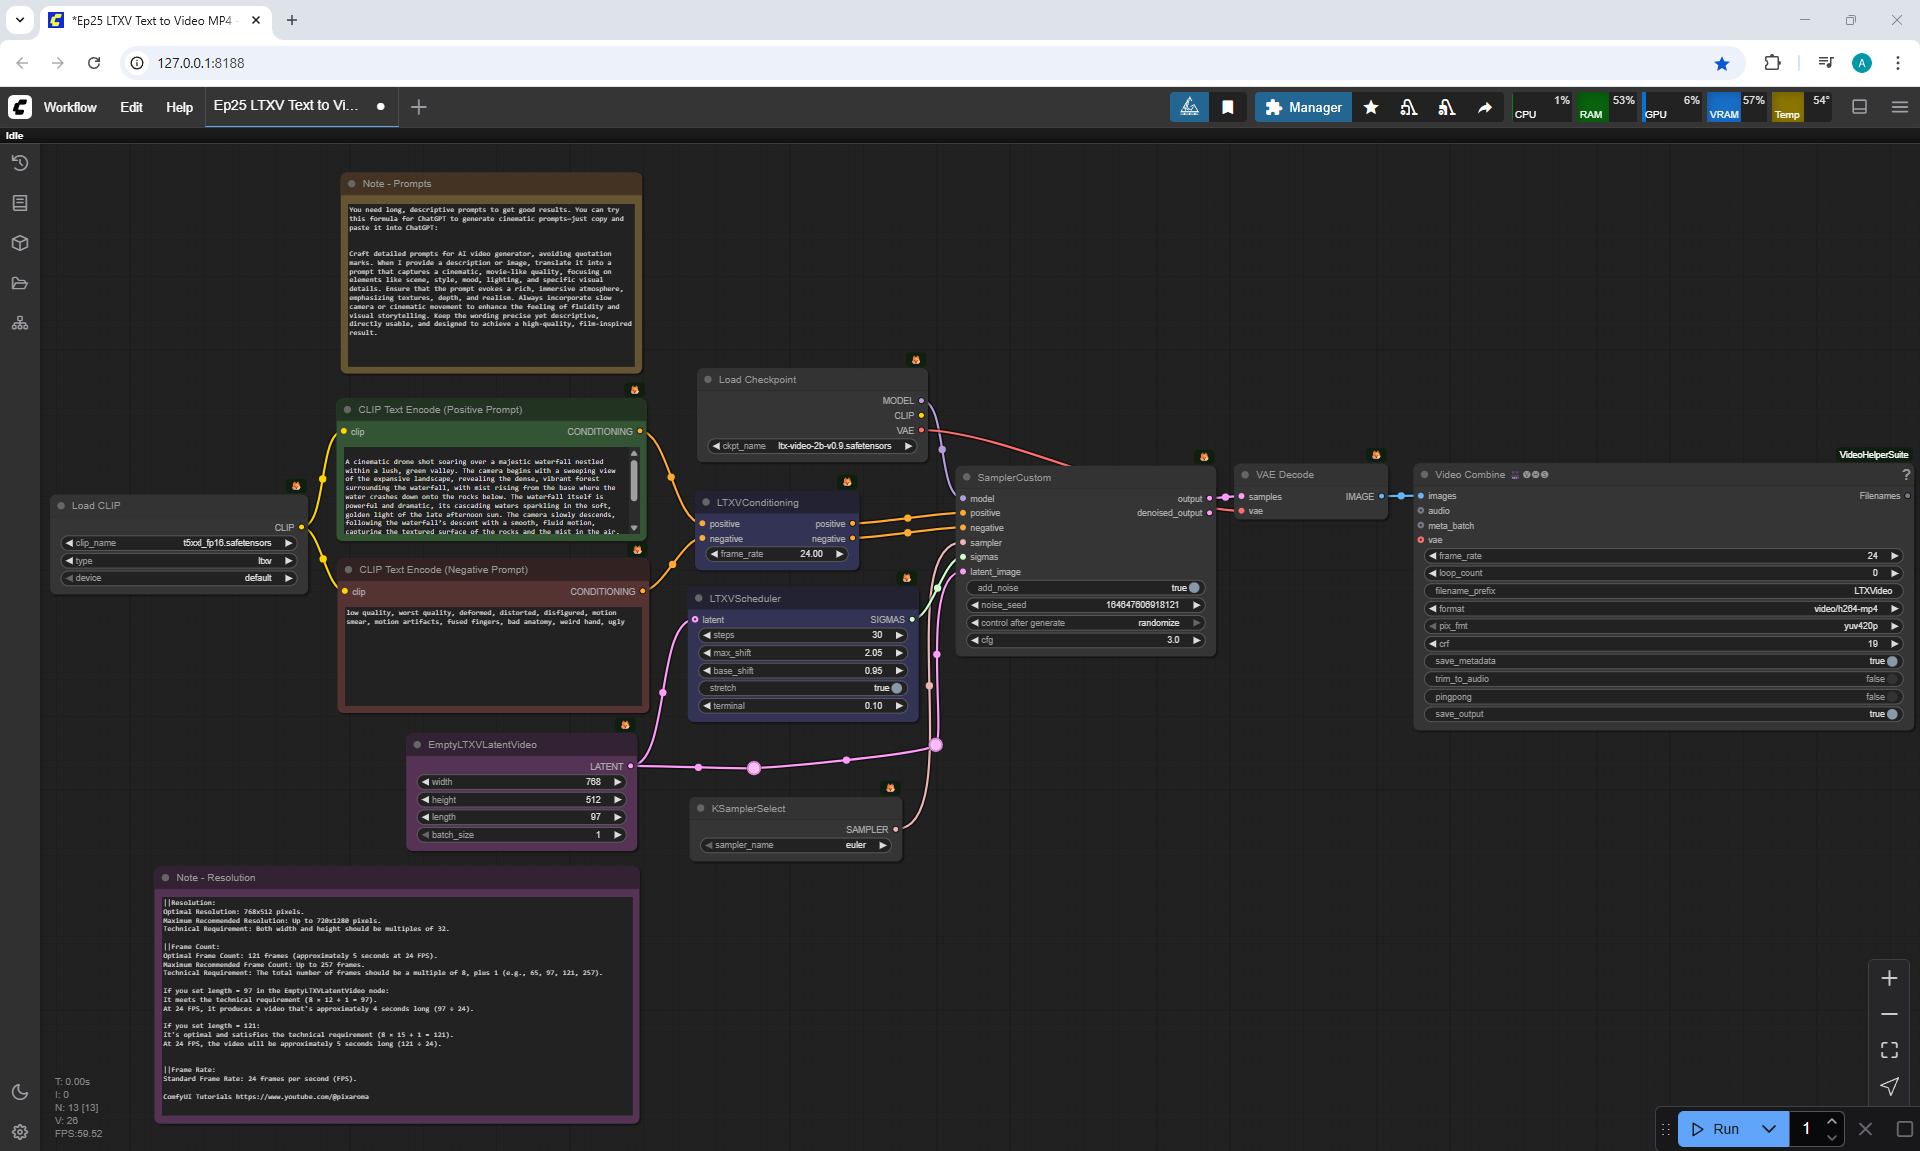Open the Workflow menu

coord(70,107)
